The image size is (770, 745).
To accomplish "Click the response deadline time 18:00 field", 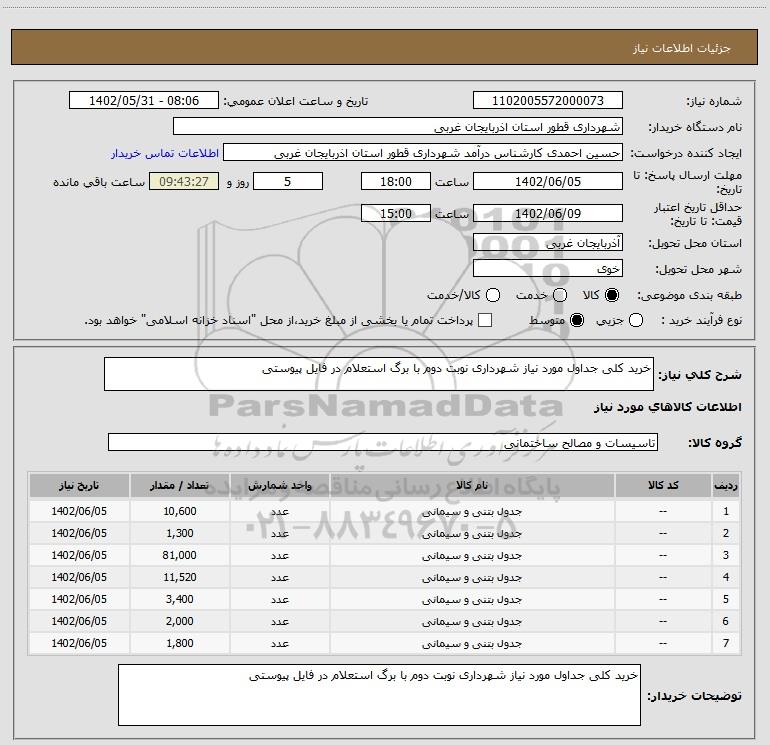I will (x=396, y=181).
